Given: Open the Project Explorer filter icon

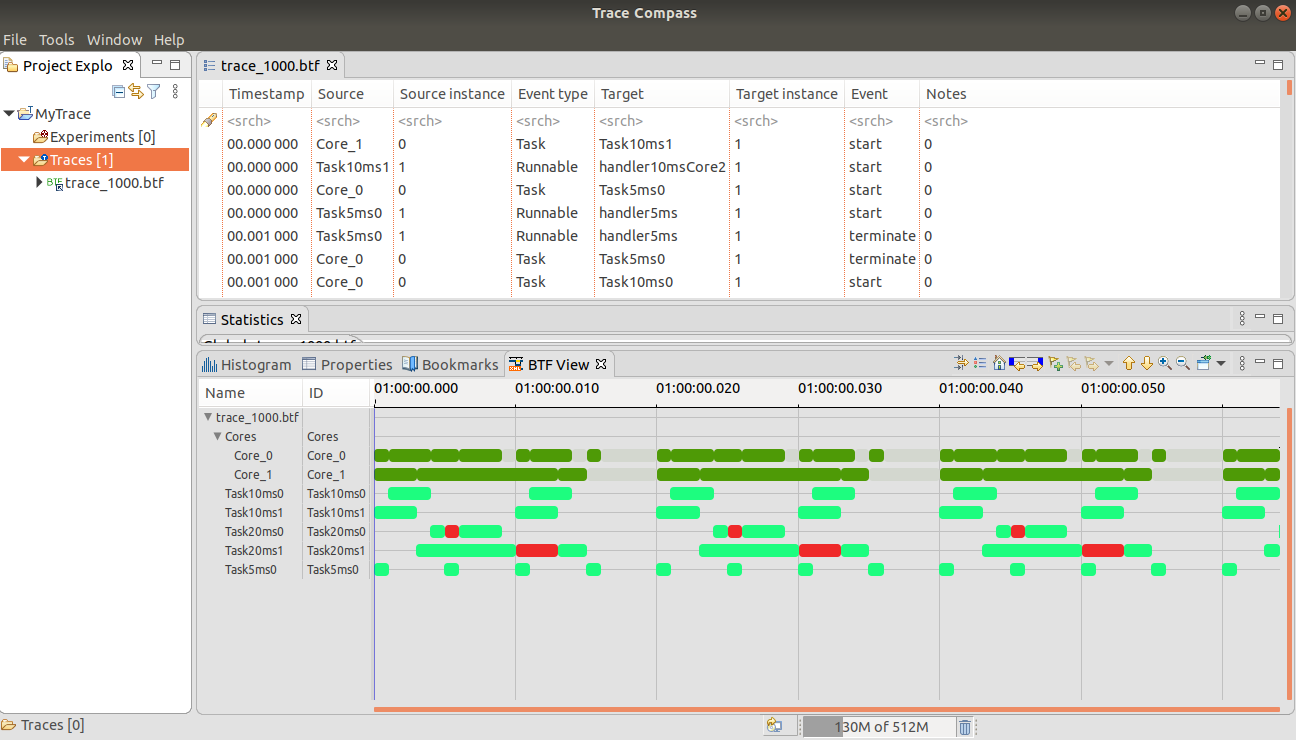Looking at the screenshot, I should pos(154,91).
